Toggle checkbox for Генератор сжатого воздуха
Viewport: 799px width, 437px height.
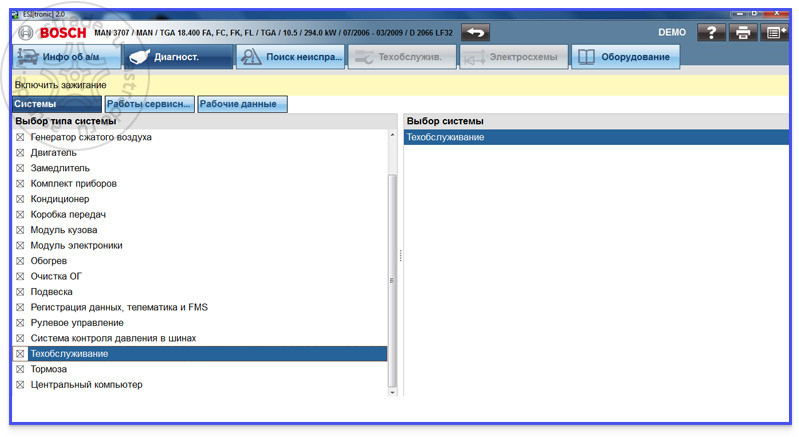pos(20,137)
